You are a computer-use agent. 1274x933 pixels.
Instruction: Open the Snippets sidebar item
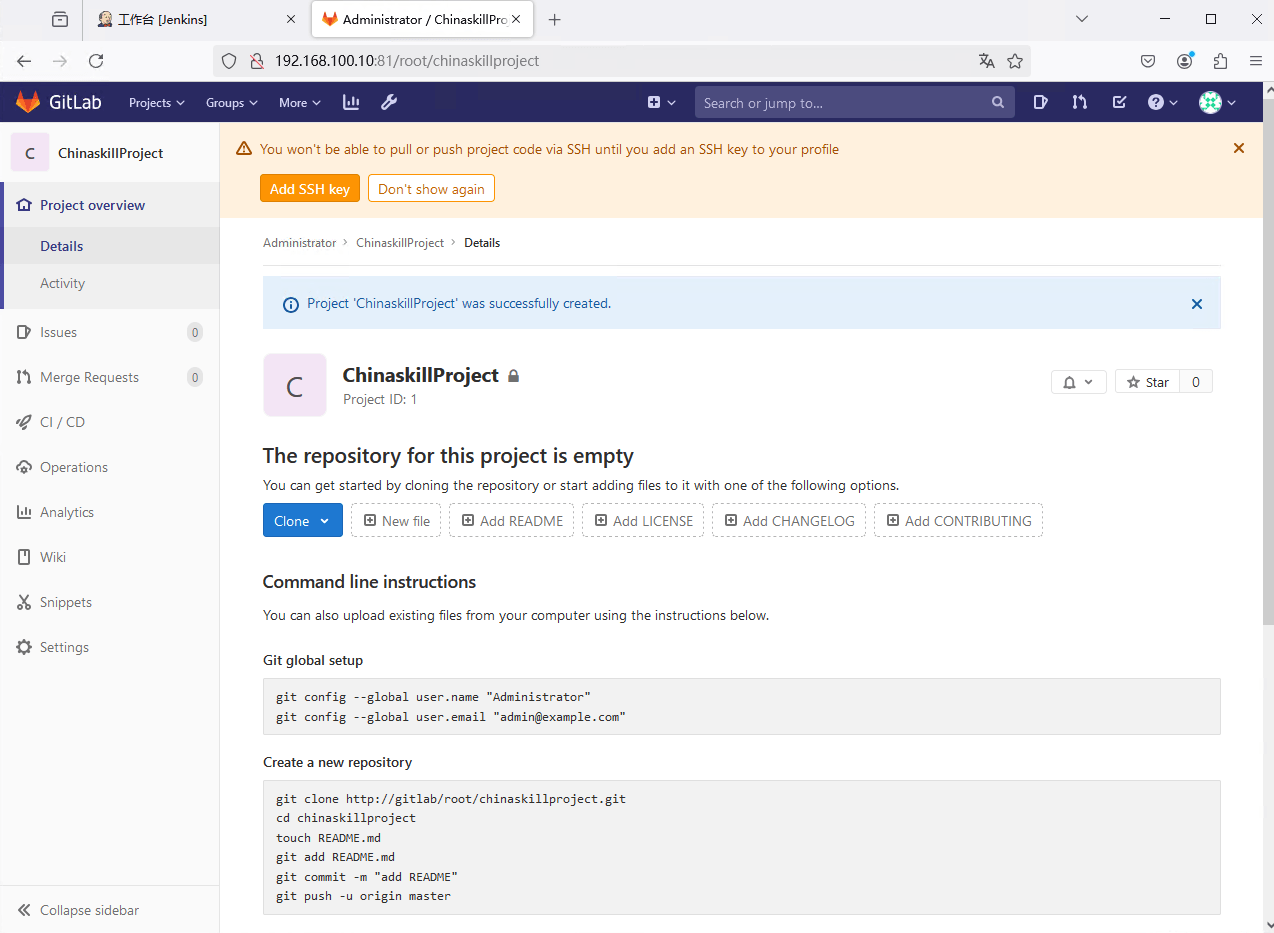(65, 602)
